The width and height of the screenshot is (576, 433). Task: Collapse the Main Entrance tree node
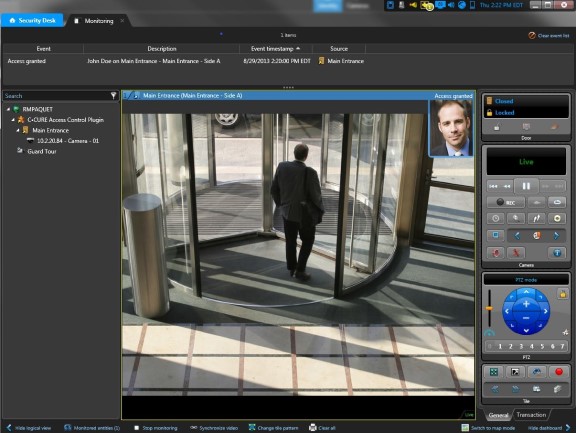click(18, 130)
